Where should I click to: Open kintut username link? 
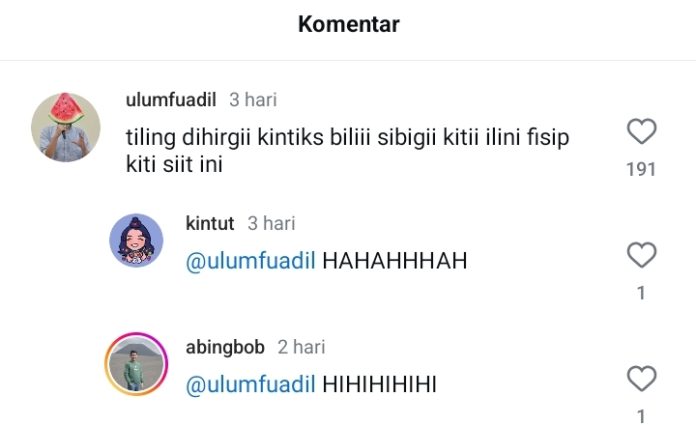pos(210,223)
